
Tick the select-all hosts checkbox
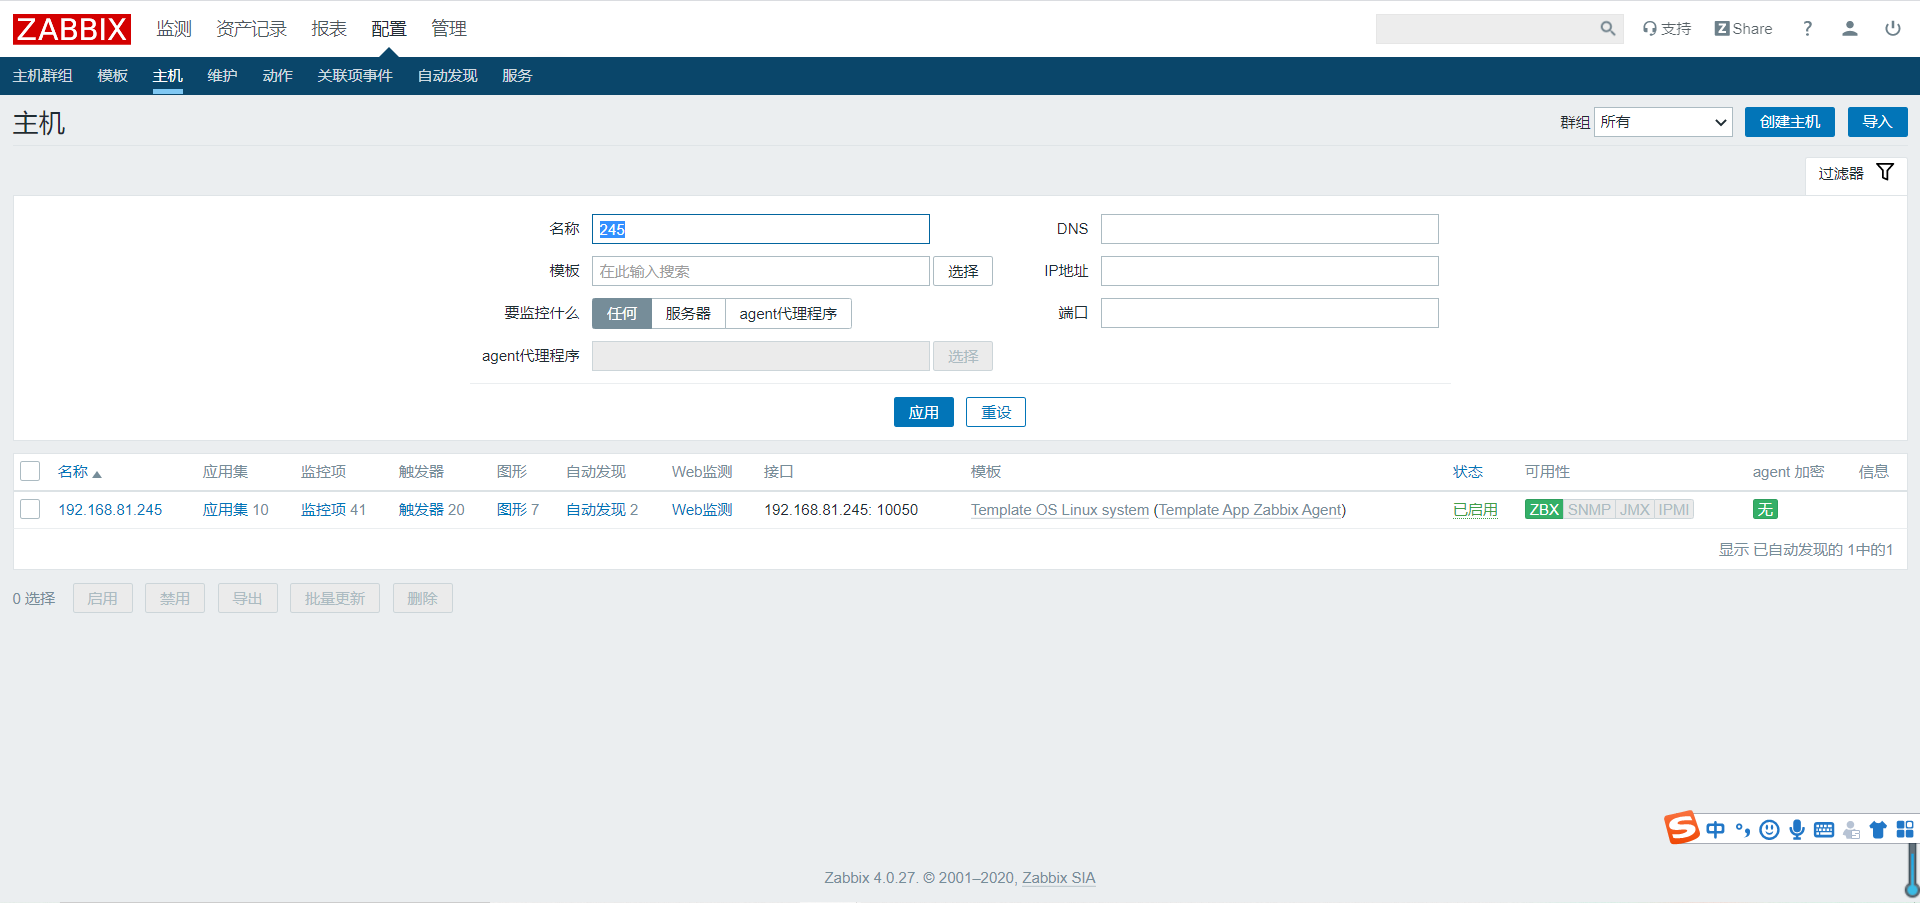click(30, 471)
